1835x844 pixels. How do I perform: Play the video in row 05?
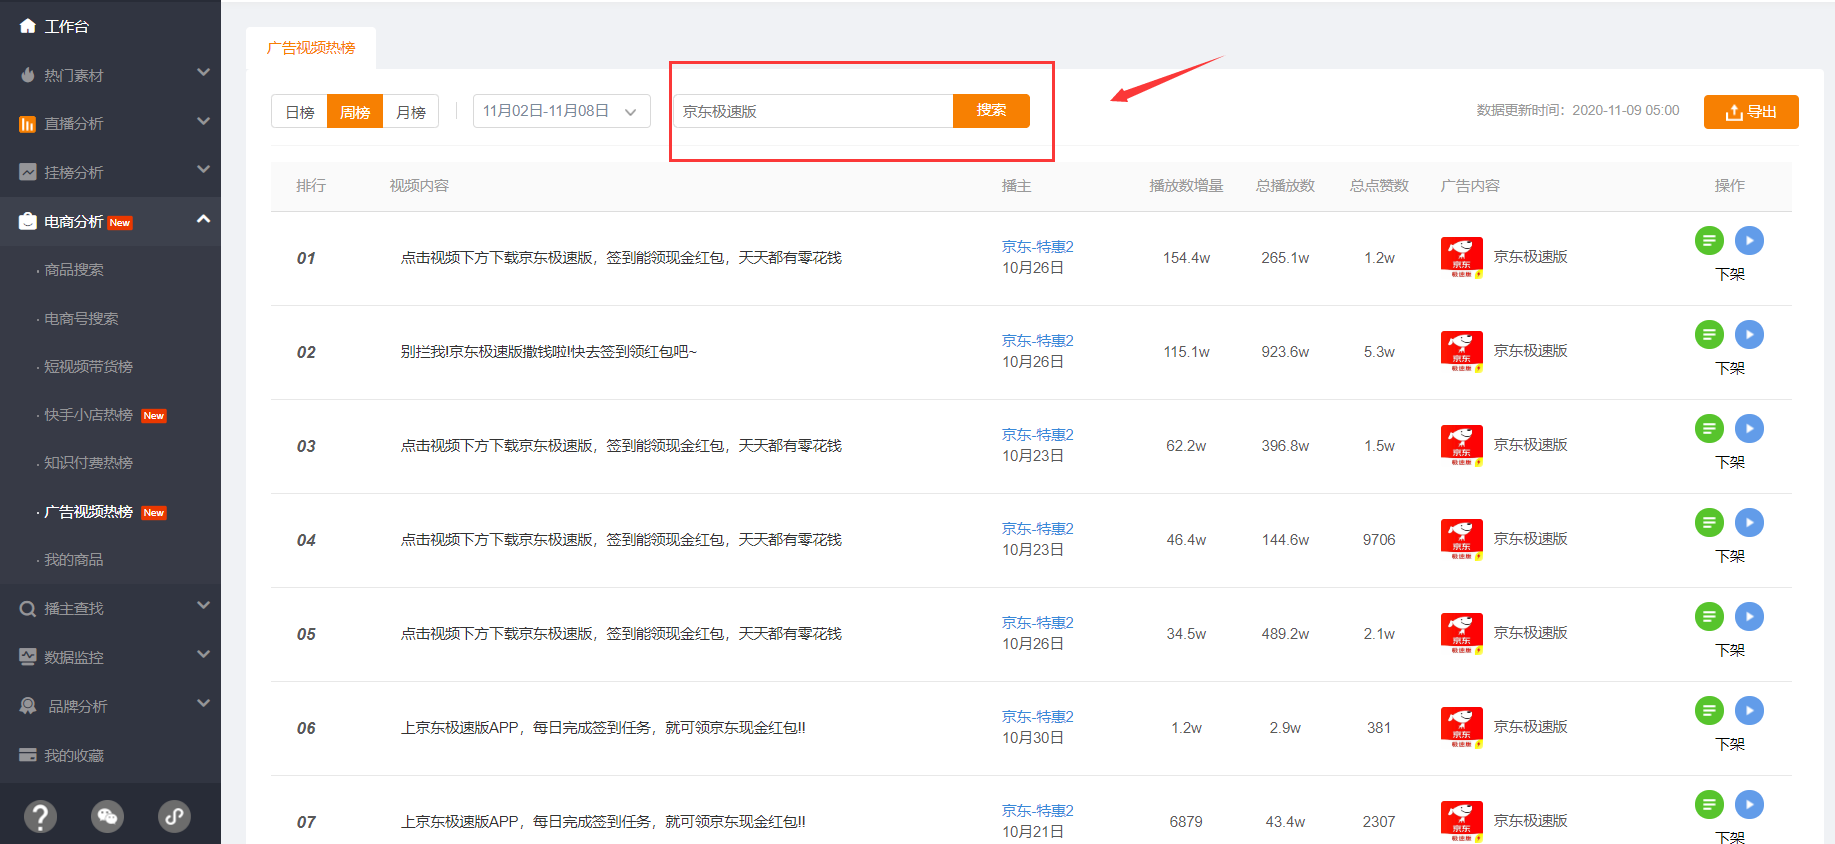(1749, 616)
